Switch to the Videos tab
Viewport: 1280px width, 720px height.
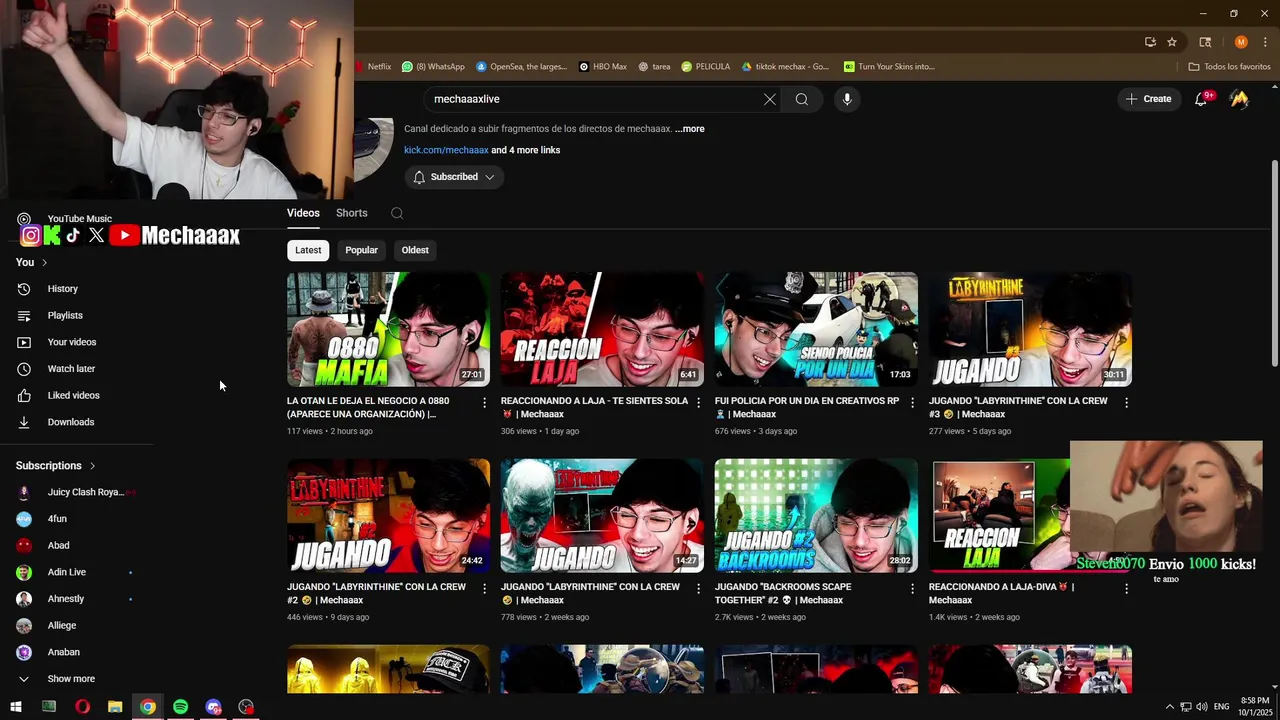point(303,213)
